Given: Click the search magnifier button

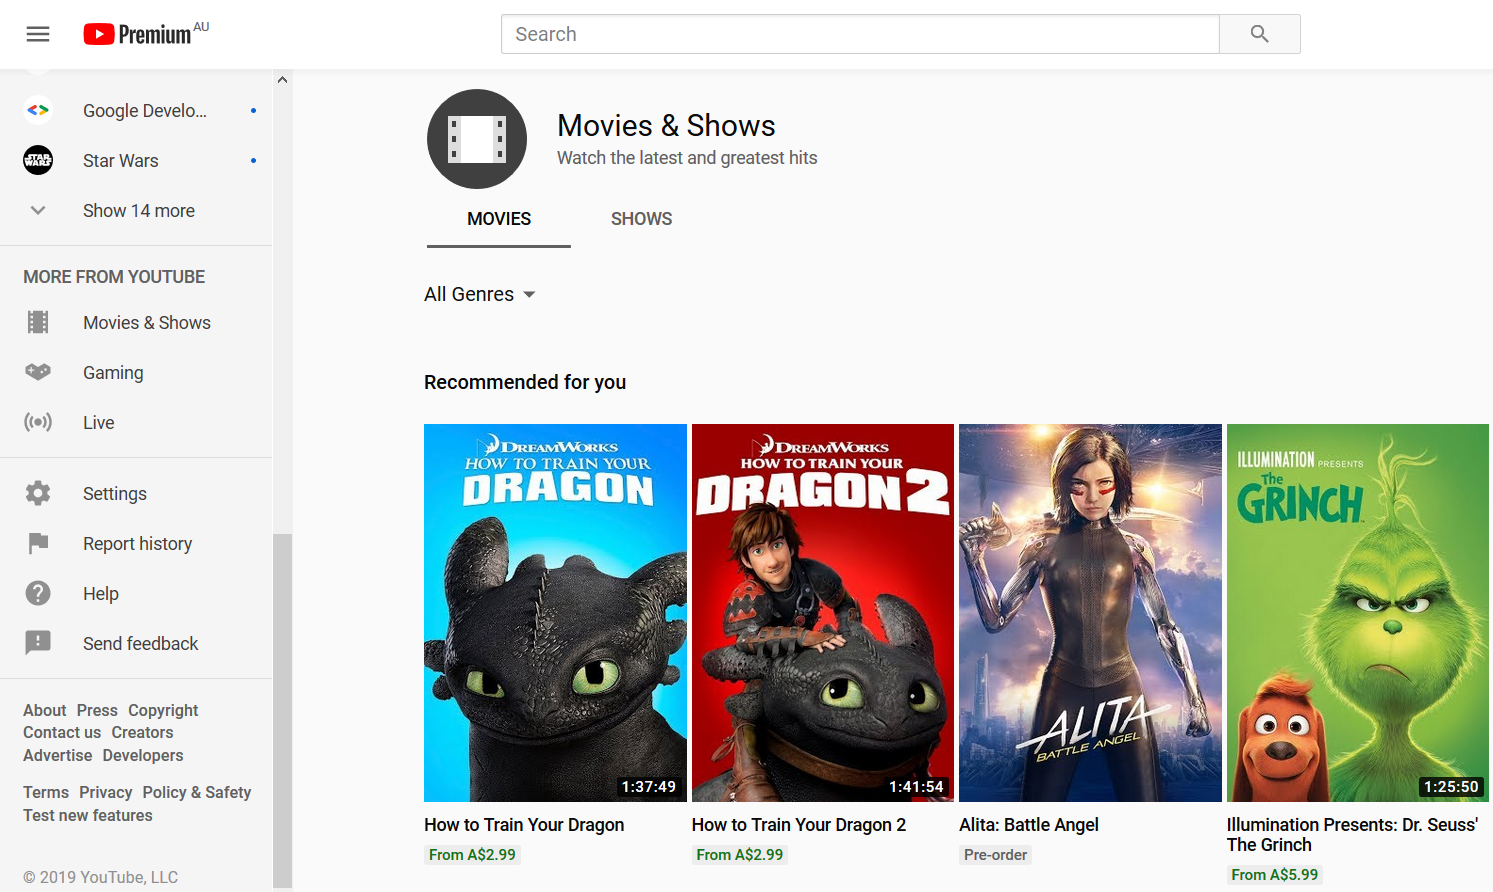Looking at the screenshot, I should pos(1259,34).
